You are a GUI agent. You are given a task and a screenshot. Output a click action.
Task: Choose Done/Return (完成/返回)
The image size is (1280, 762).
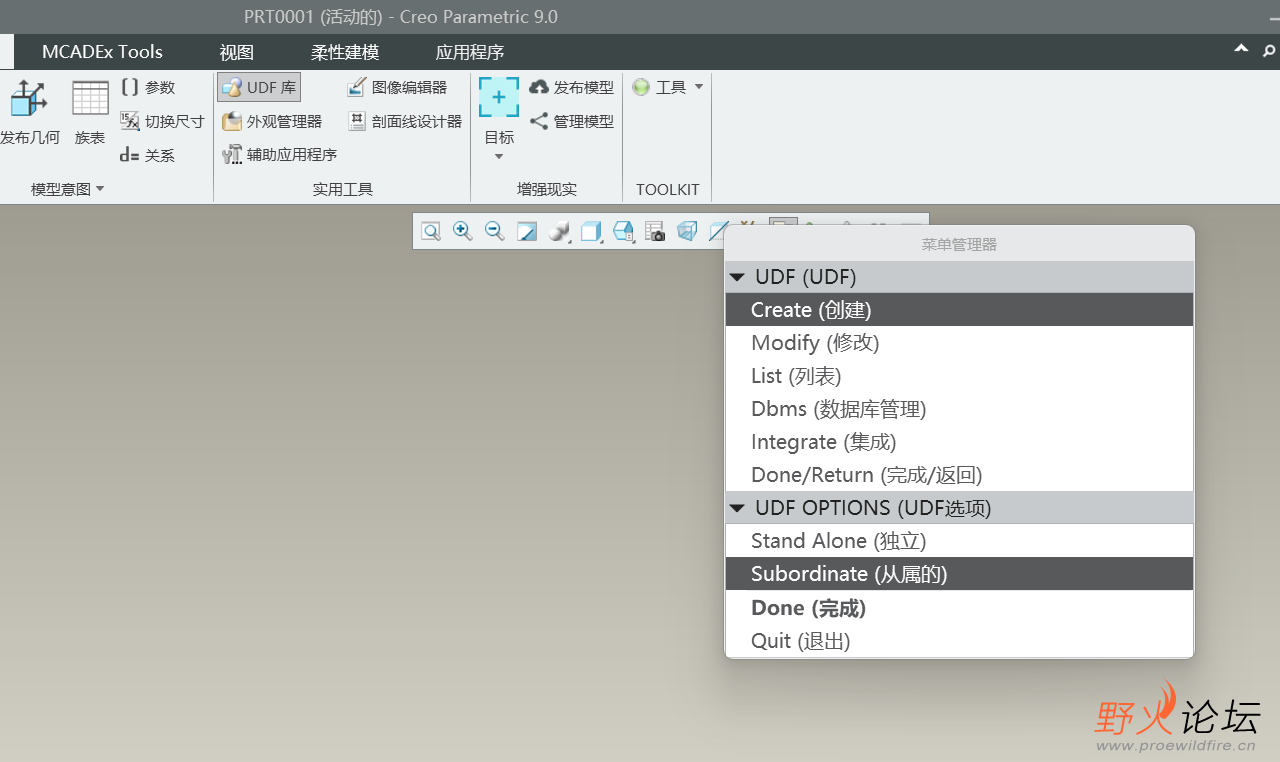coord(960,475)
